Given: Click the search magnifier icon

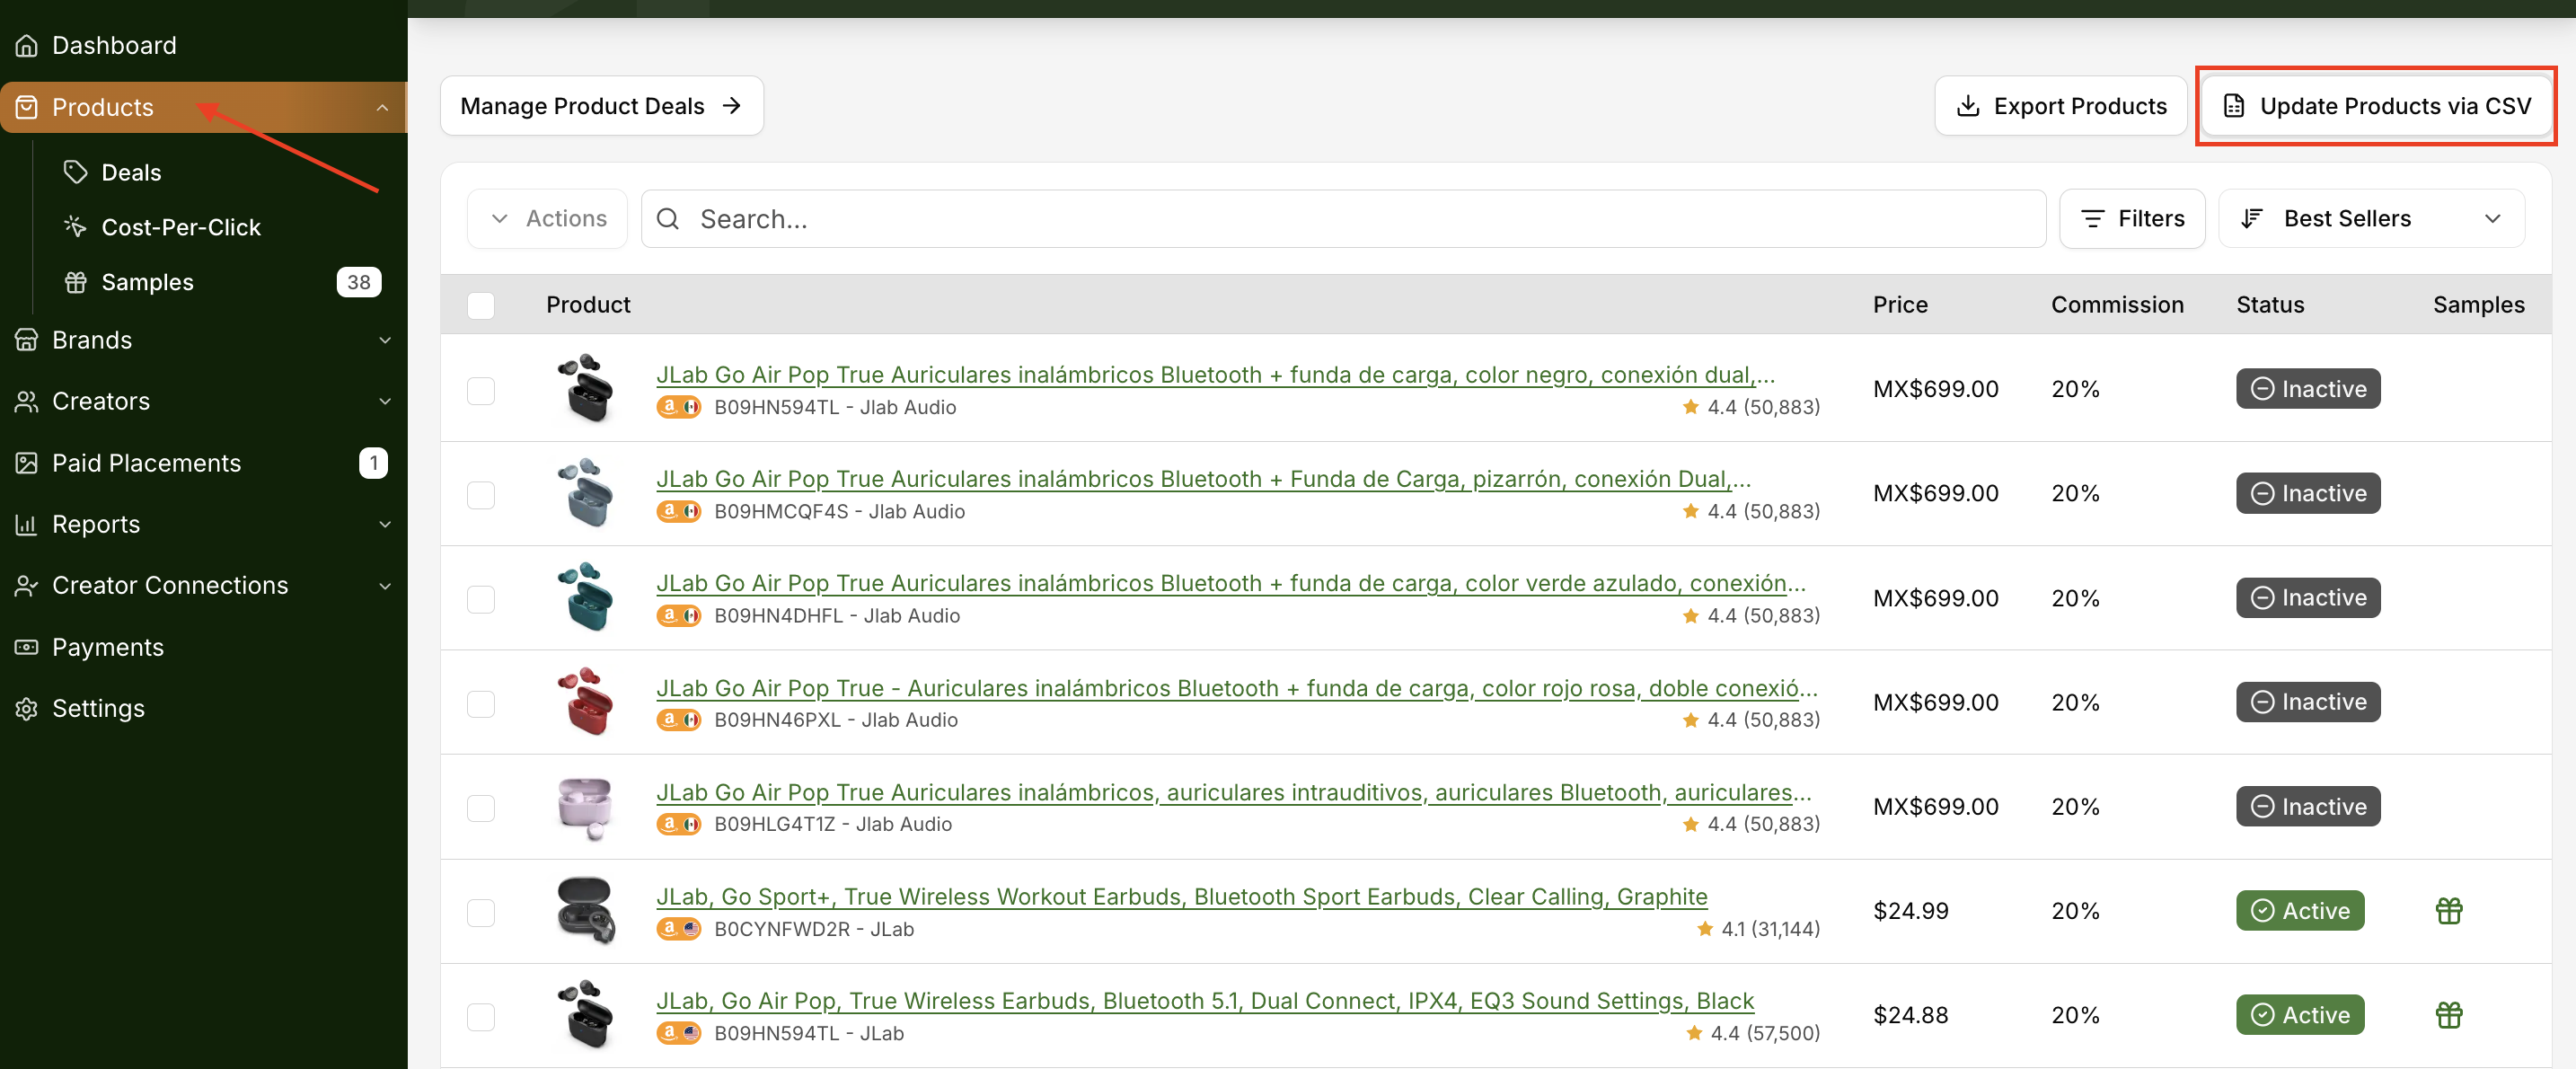Looking at the screenshot, I should tap(668, 219).
